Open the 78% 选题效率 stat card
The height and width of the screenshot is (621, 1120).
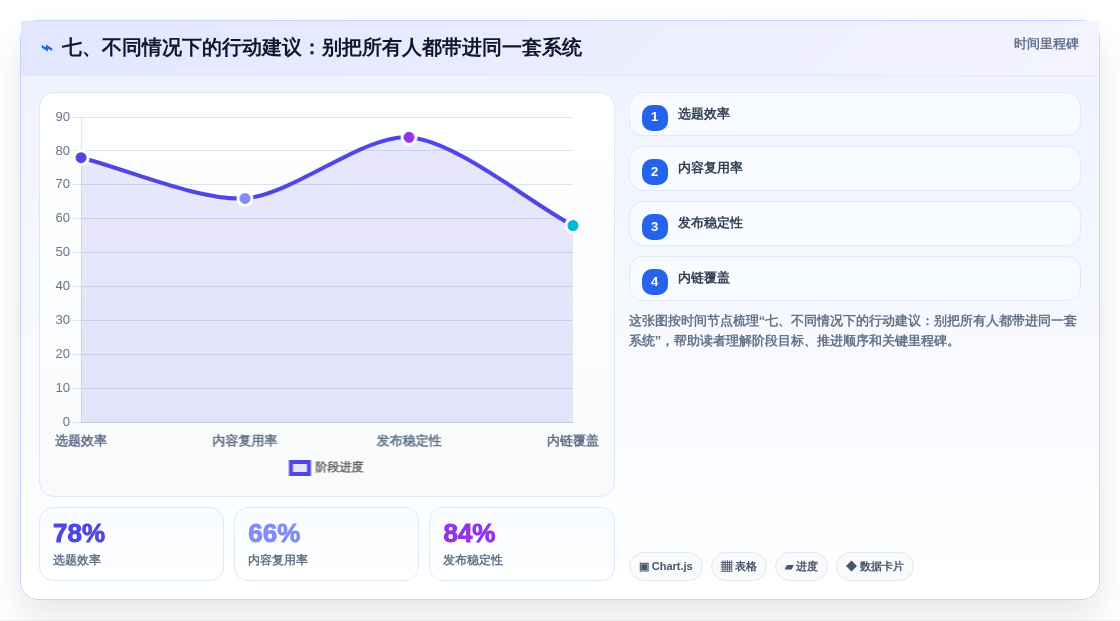(131, 544)
